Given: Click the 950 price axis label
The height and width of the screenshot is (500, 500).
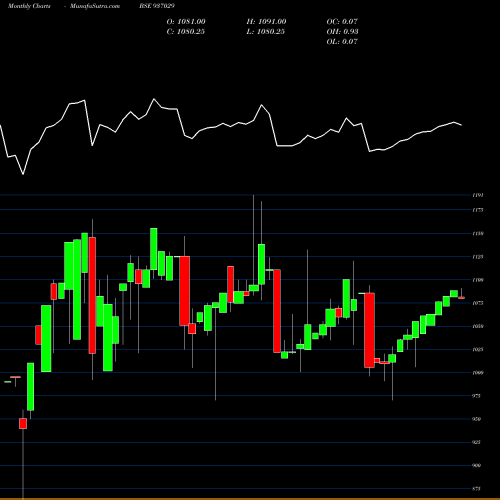Looking at the screenshot, I should pos(477,419).
